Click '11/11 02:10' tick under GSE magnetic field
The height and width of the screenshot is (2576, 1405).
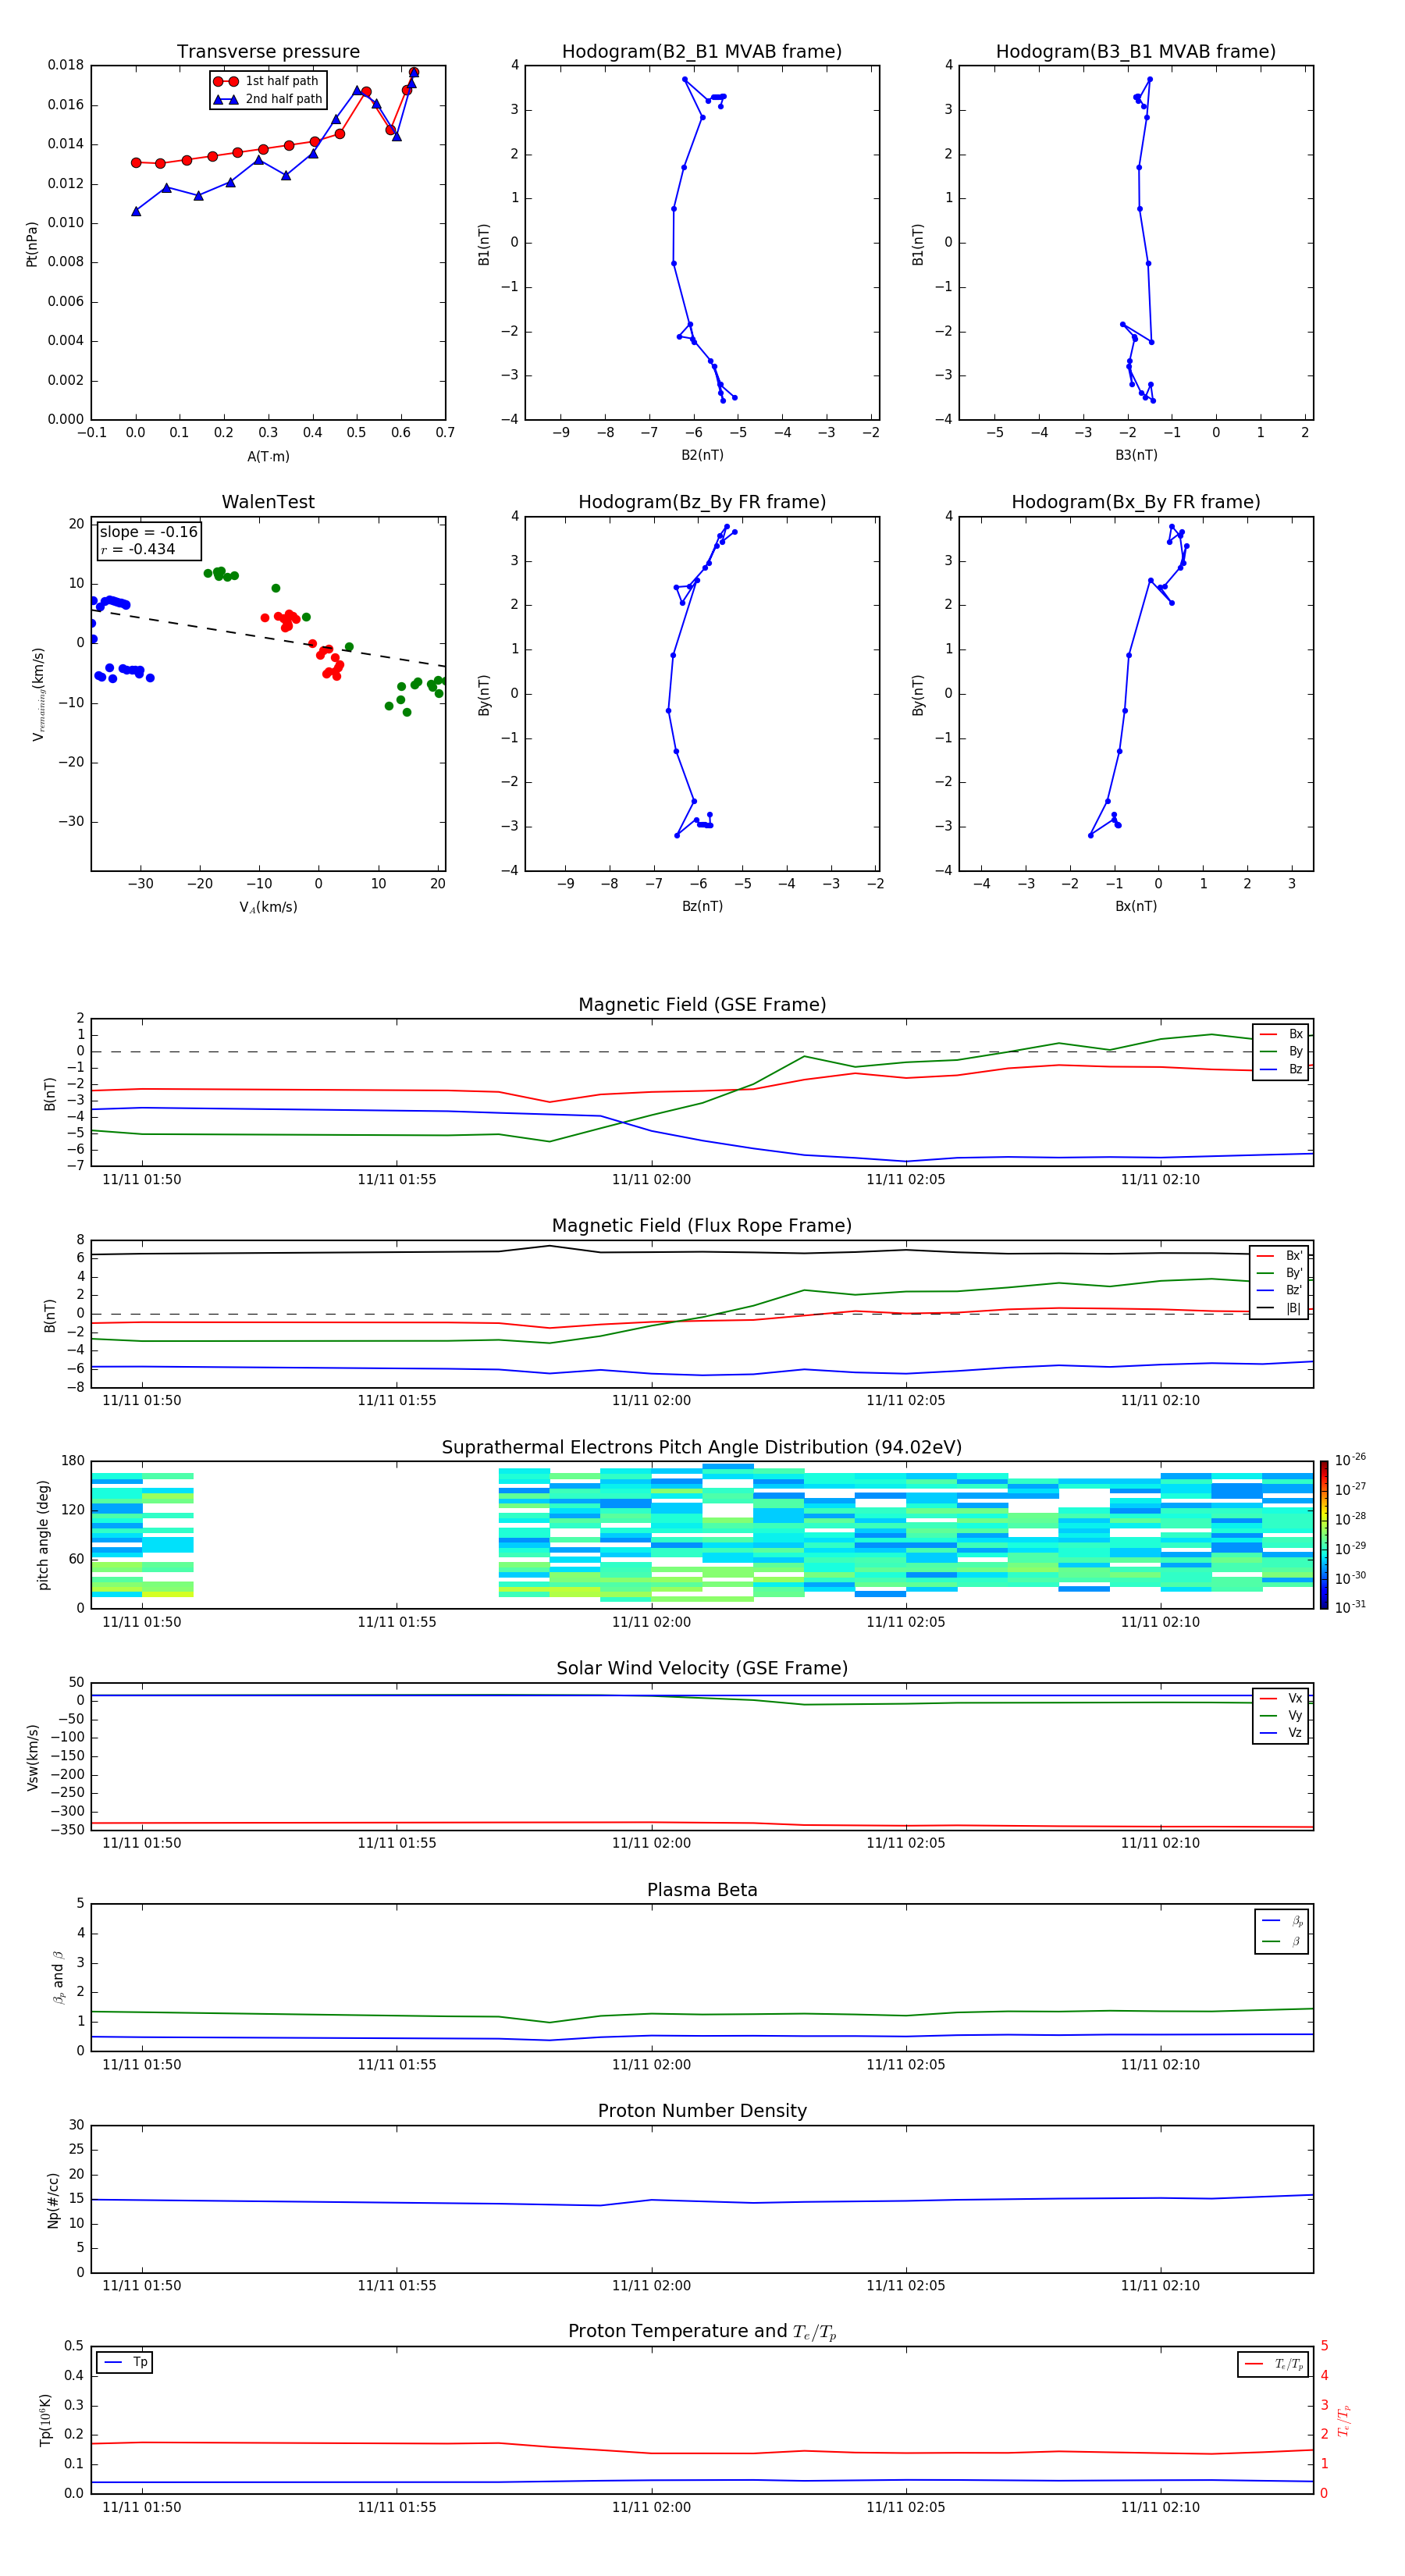tap(1160, 1179)
